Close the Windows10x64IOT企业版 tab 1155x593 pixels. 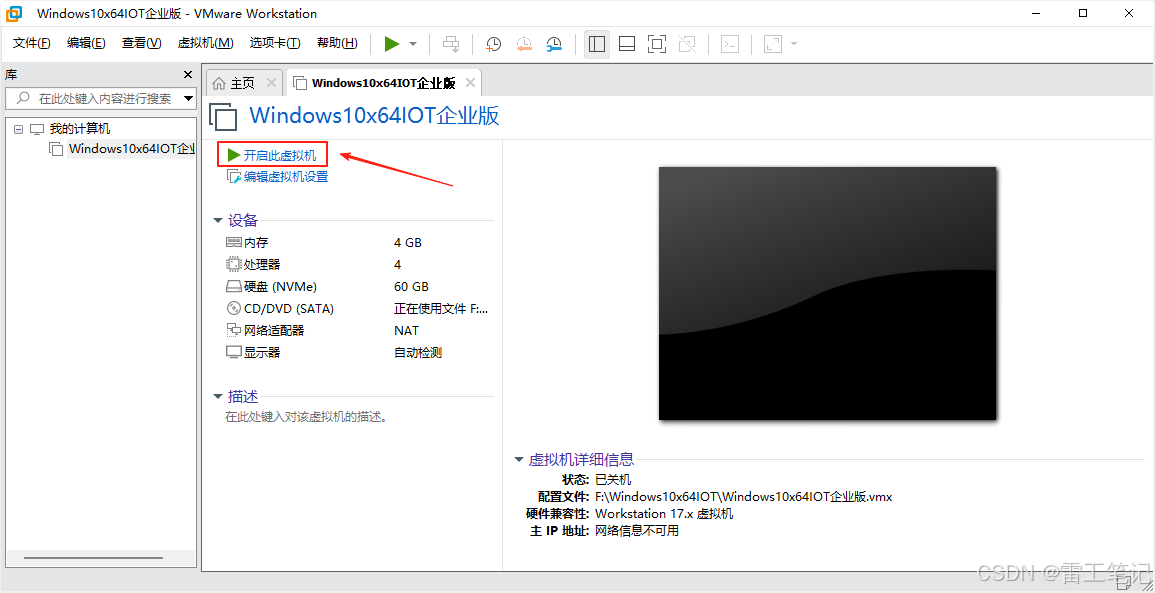pyautogui.click(x=471, y=83)
